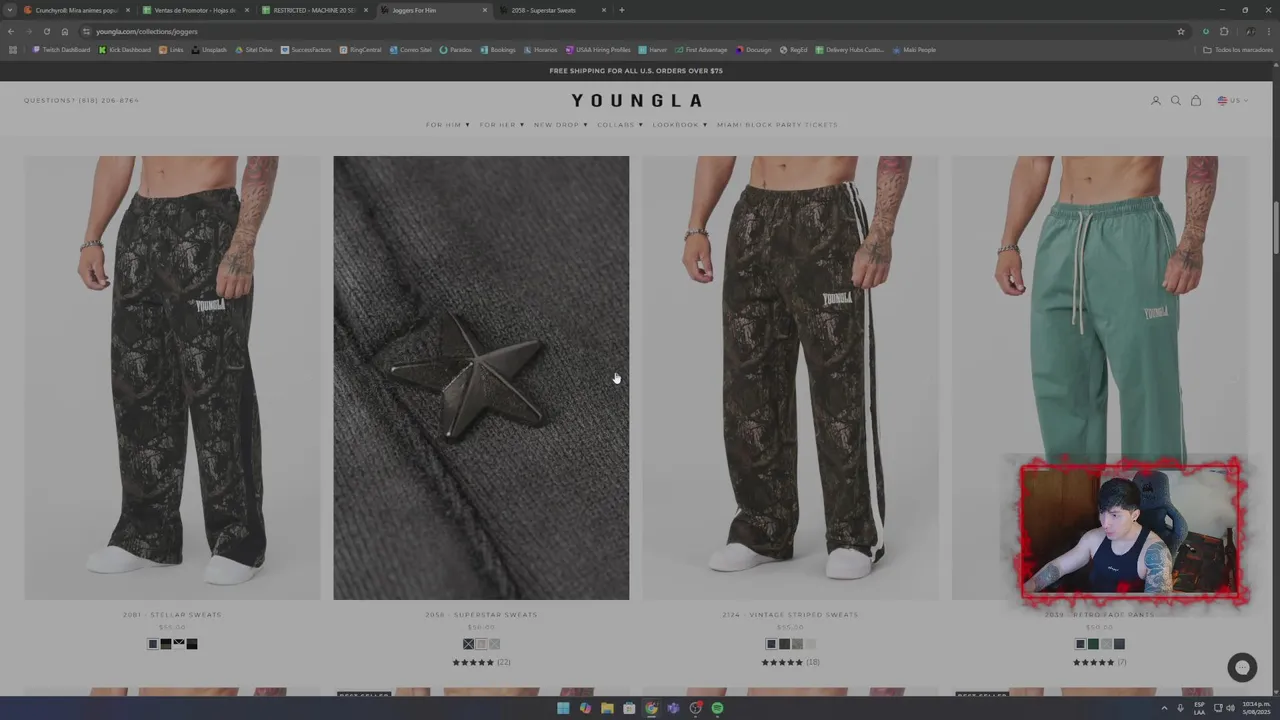This screenshot has height=720, width=1280.
Task: Expand the NEW DROP menu
Action: 561,125
